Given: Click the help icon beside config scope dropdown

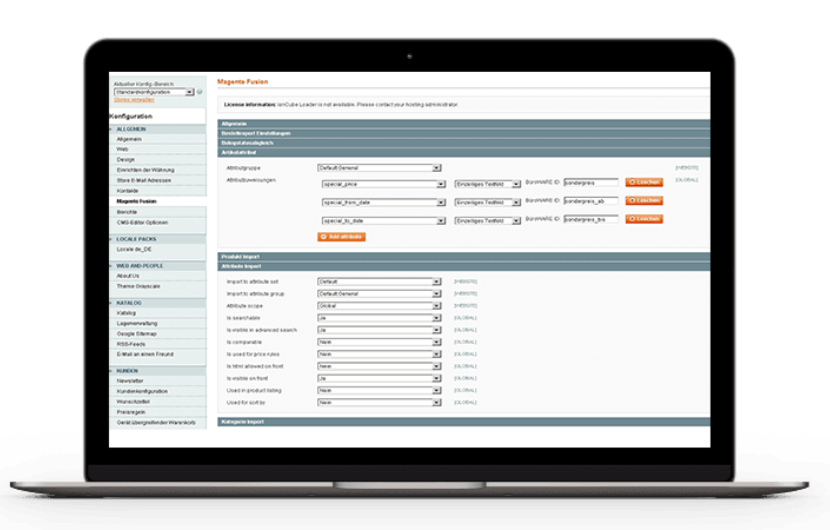Looking at the screenshot, I should click(200, 92).
